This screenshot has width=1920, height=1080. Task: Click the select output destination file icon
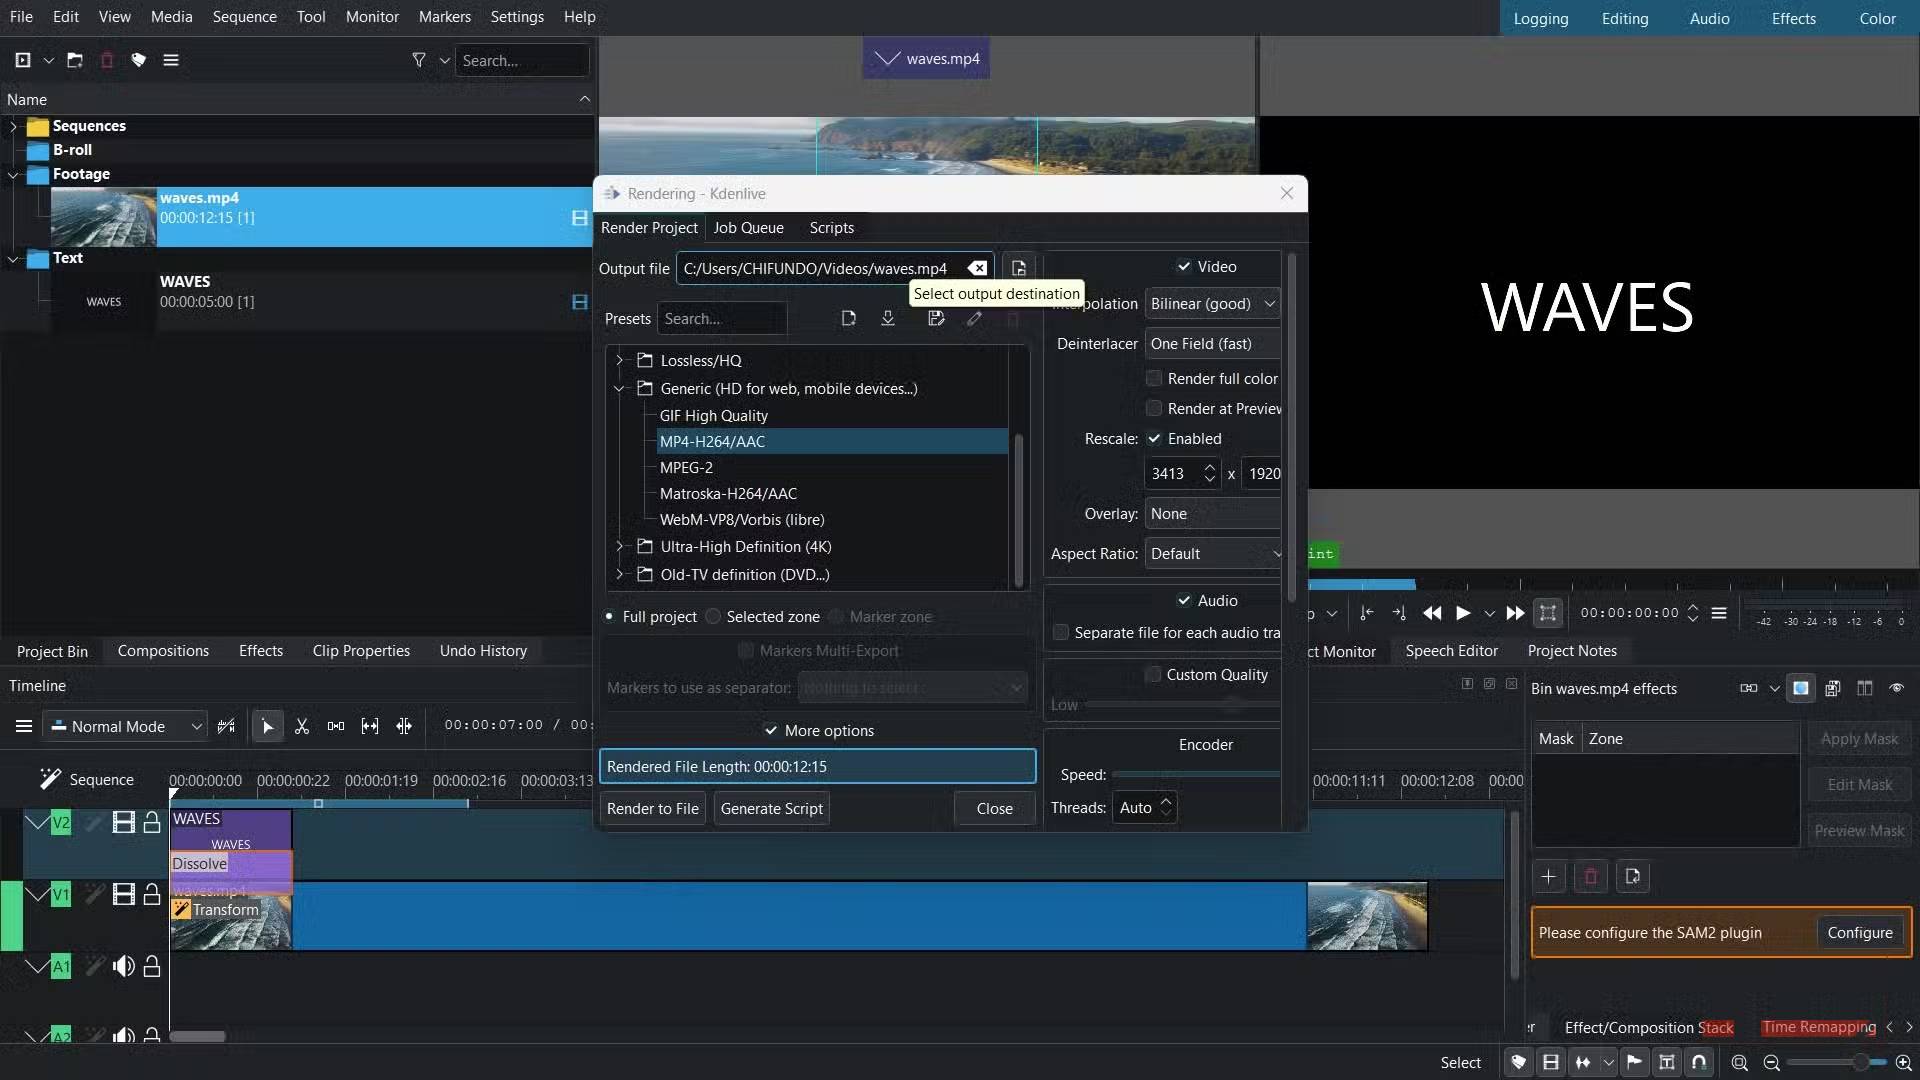(1018, 268)
